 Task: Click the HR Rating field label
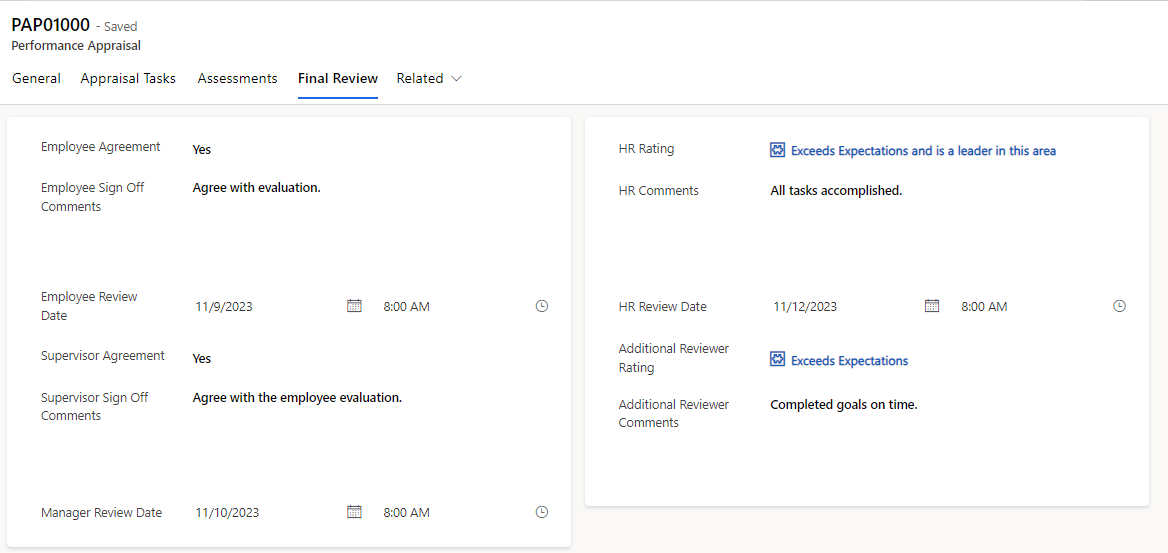[647, 148]
